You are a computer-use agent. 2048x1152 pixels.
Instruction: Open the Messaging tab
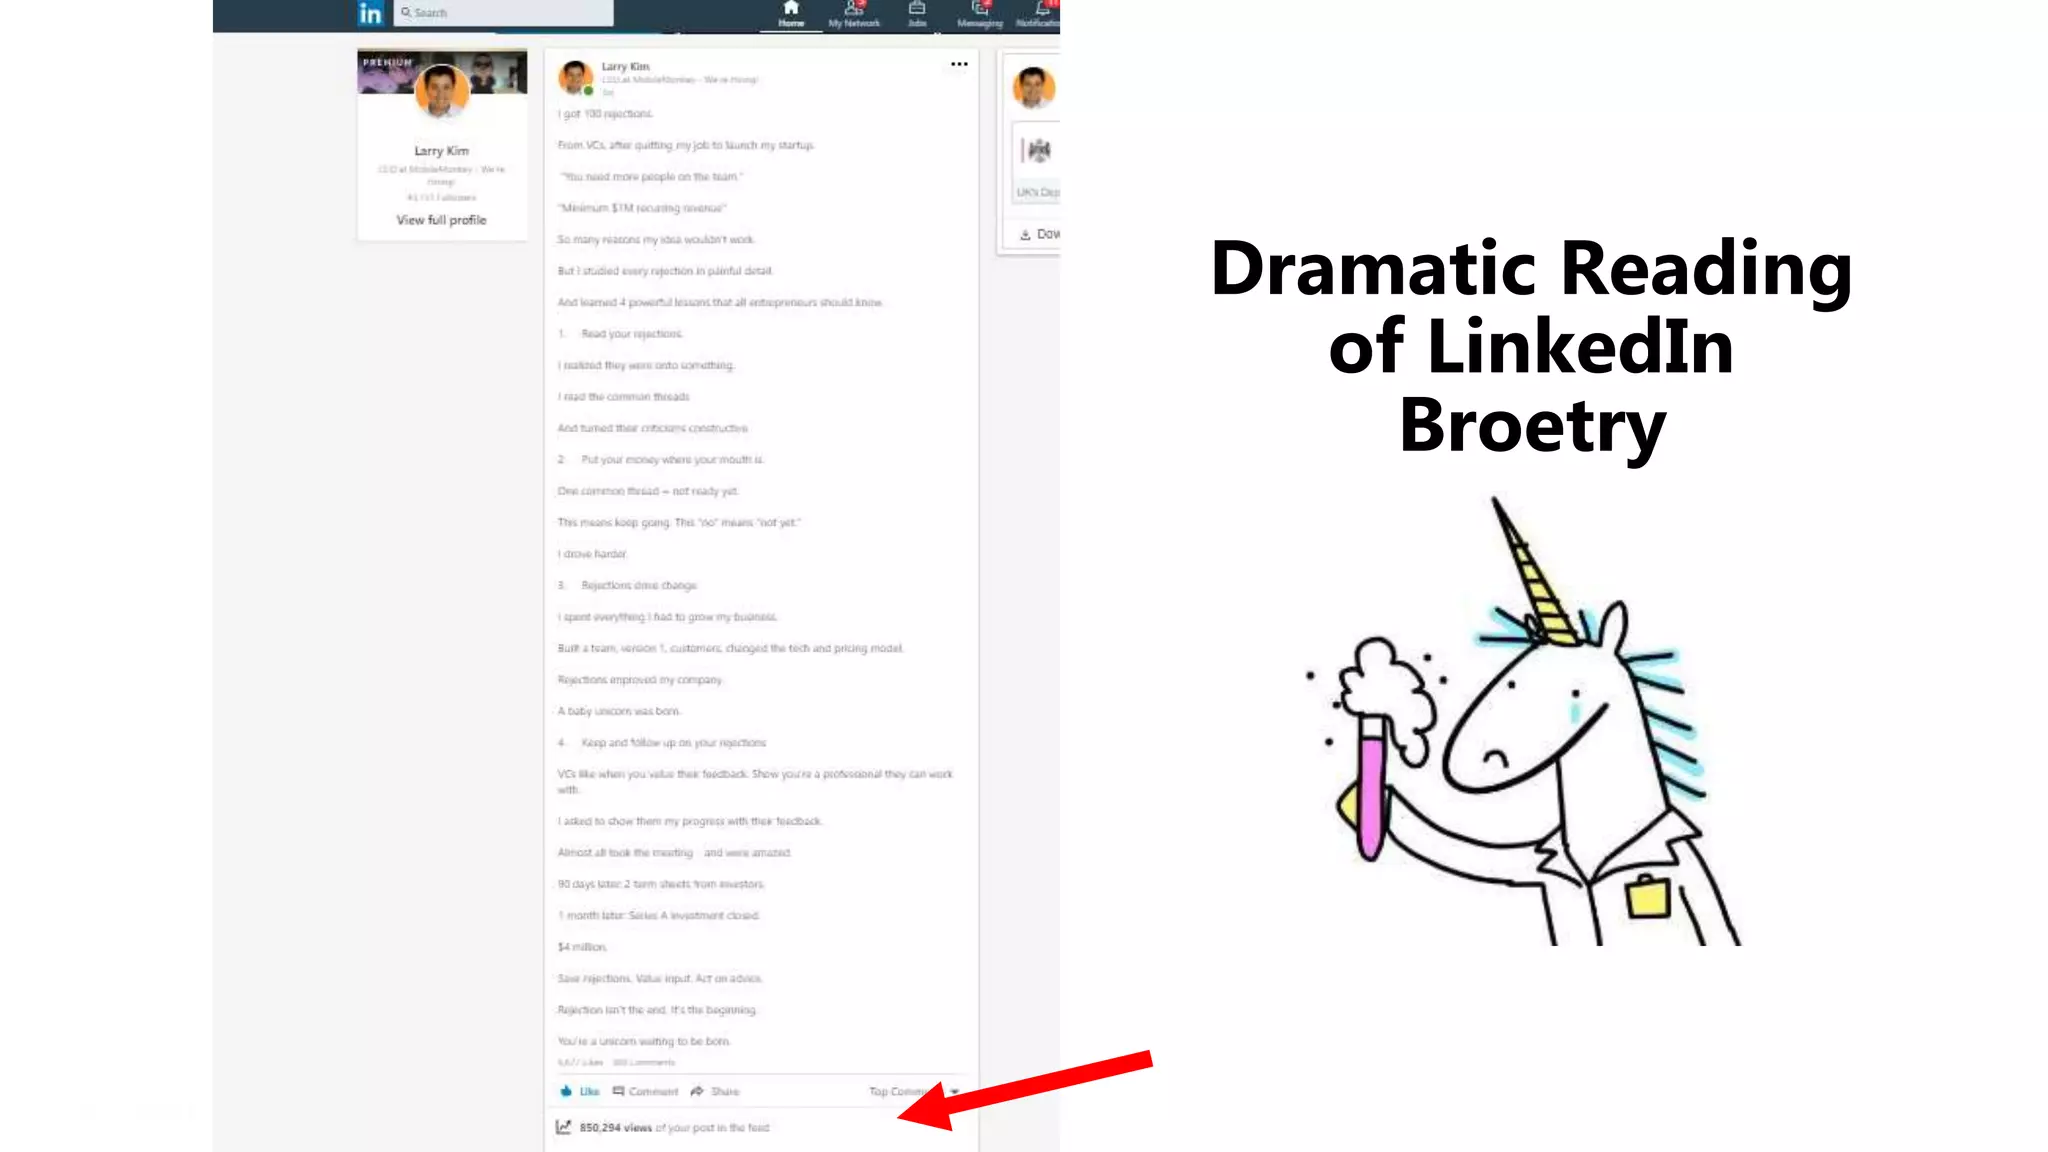pos(979,14)
